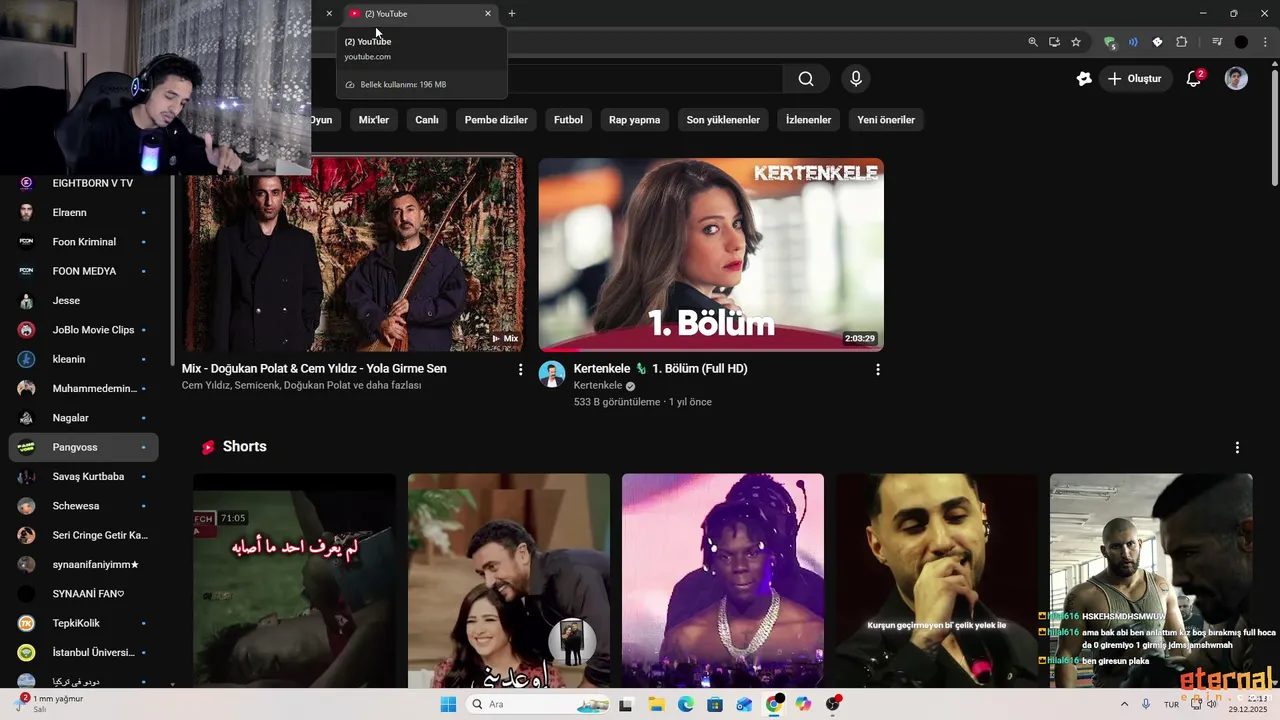Open EIGHTBORN V TV subscription
Screen dimensions: 1280x720
click(x=84, y=183)
